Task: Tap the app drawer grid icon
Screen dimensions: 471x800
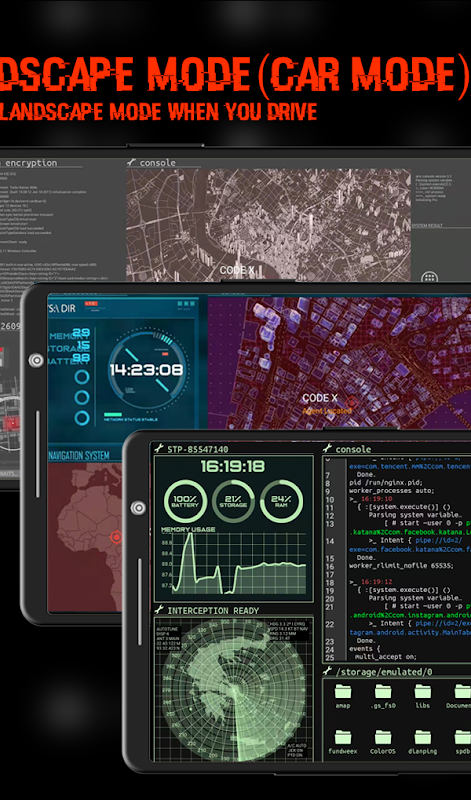Action: coord(430,278)
